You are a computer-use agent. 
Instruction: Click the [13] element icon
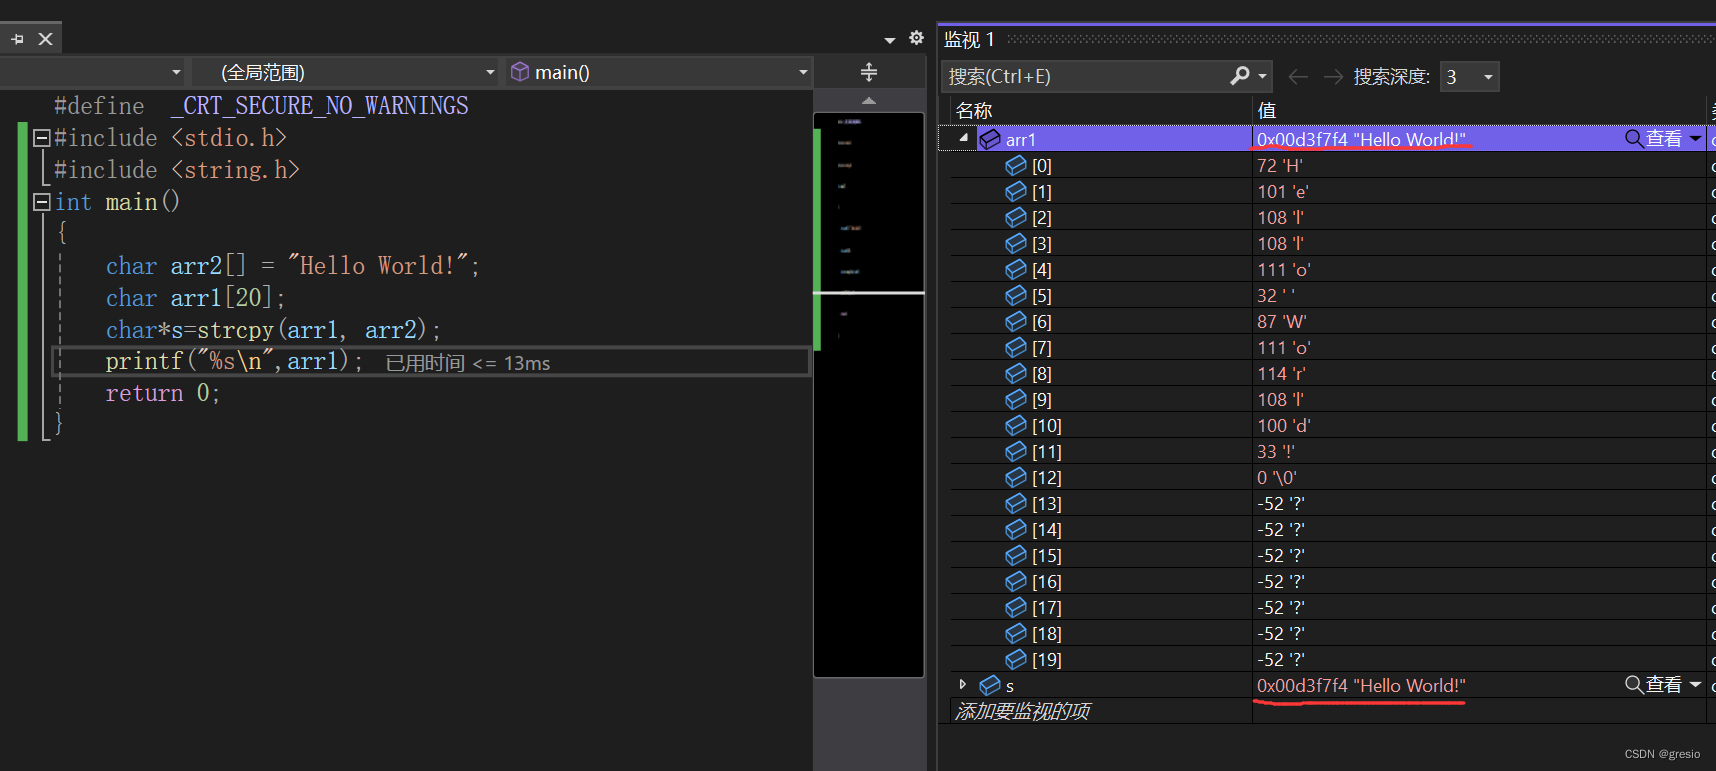coord(1016,503)
